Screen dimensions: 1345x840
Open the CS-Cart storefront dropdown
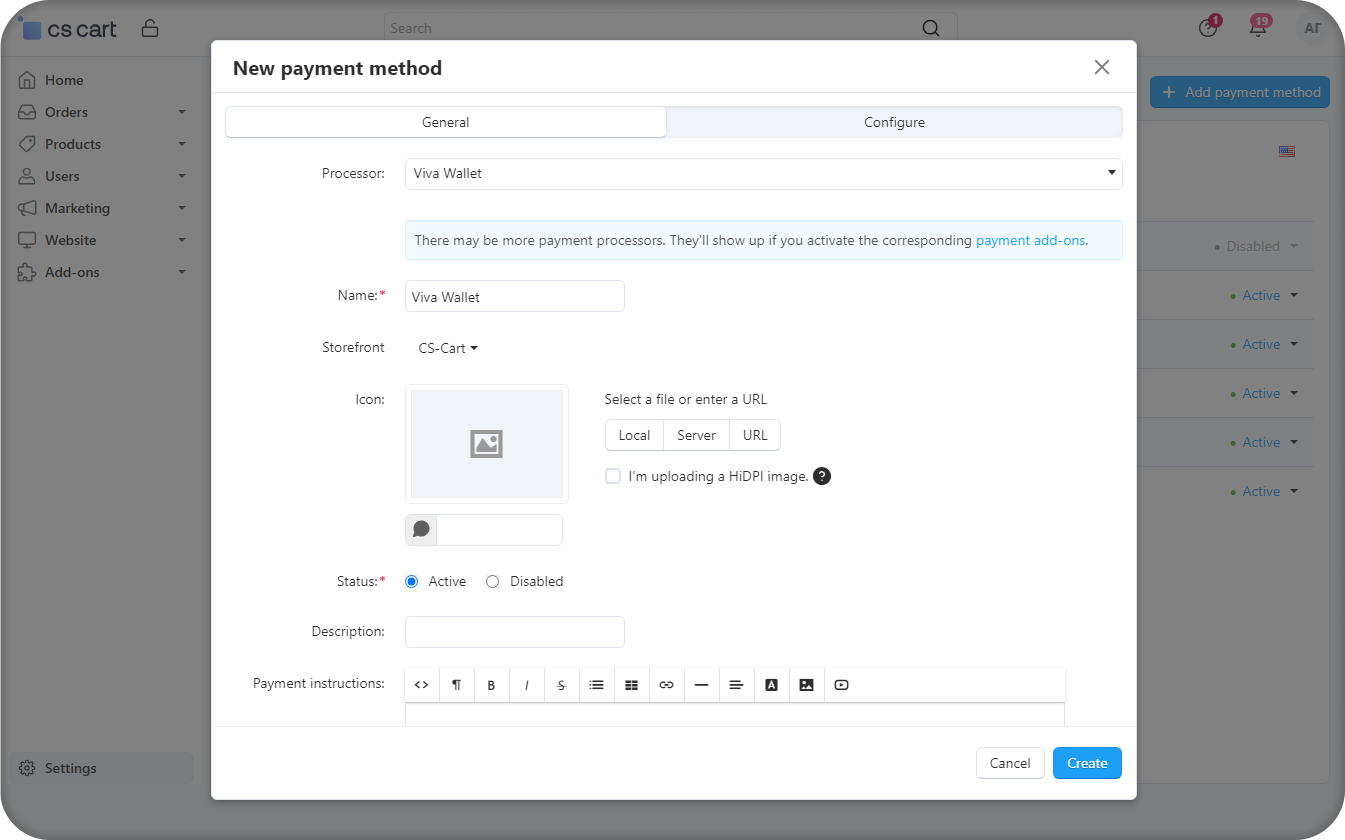(448, 348)
